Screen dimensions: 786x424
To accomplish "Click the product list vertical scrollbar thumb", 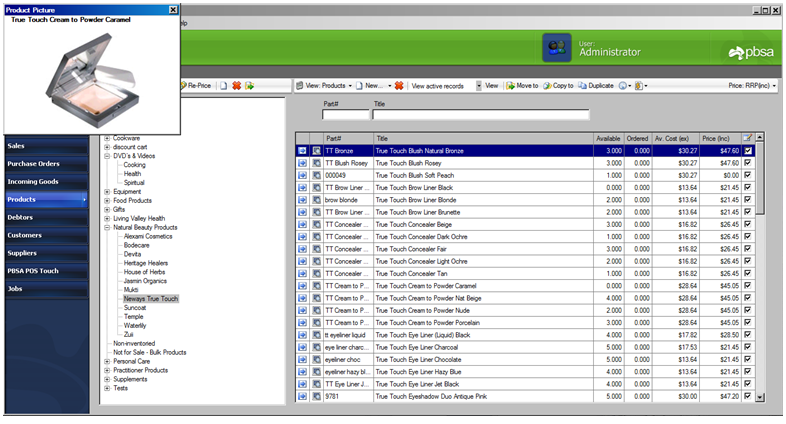I will 760,177.
